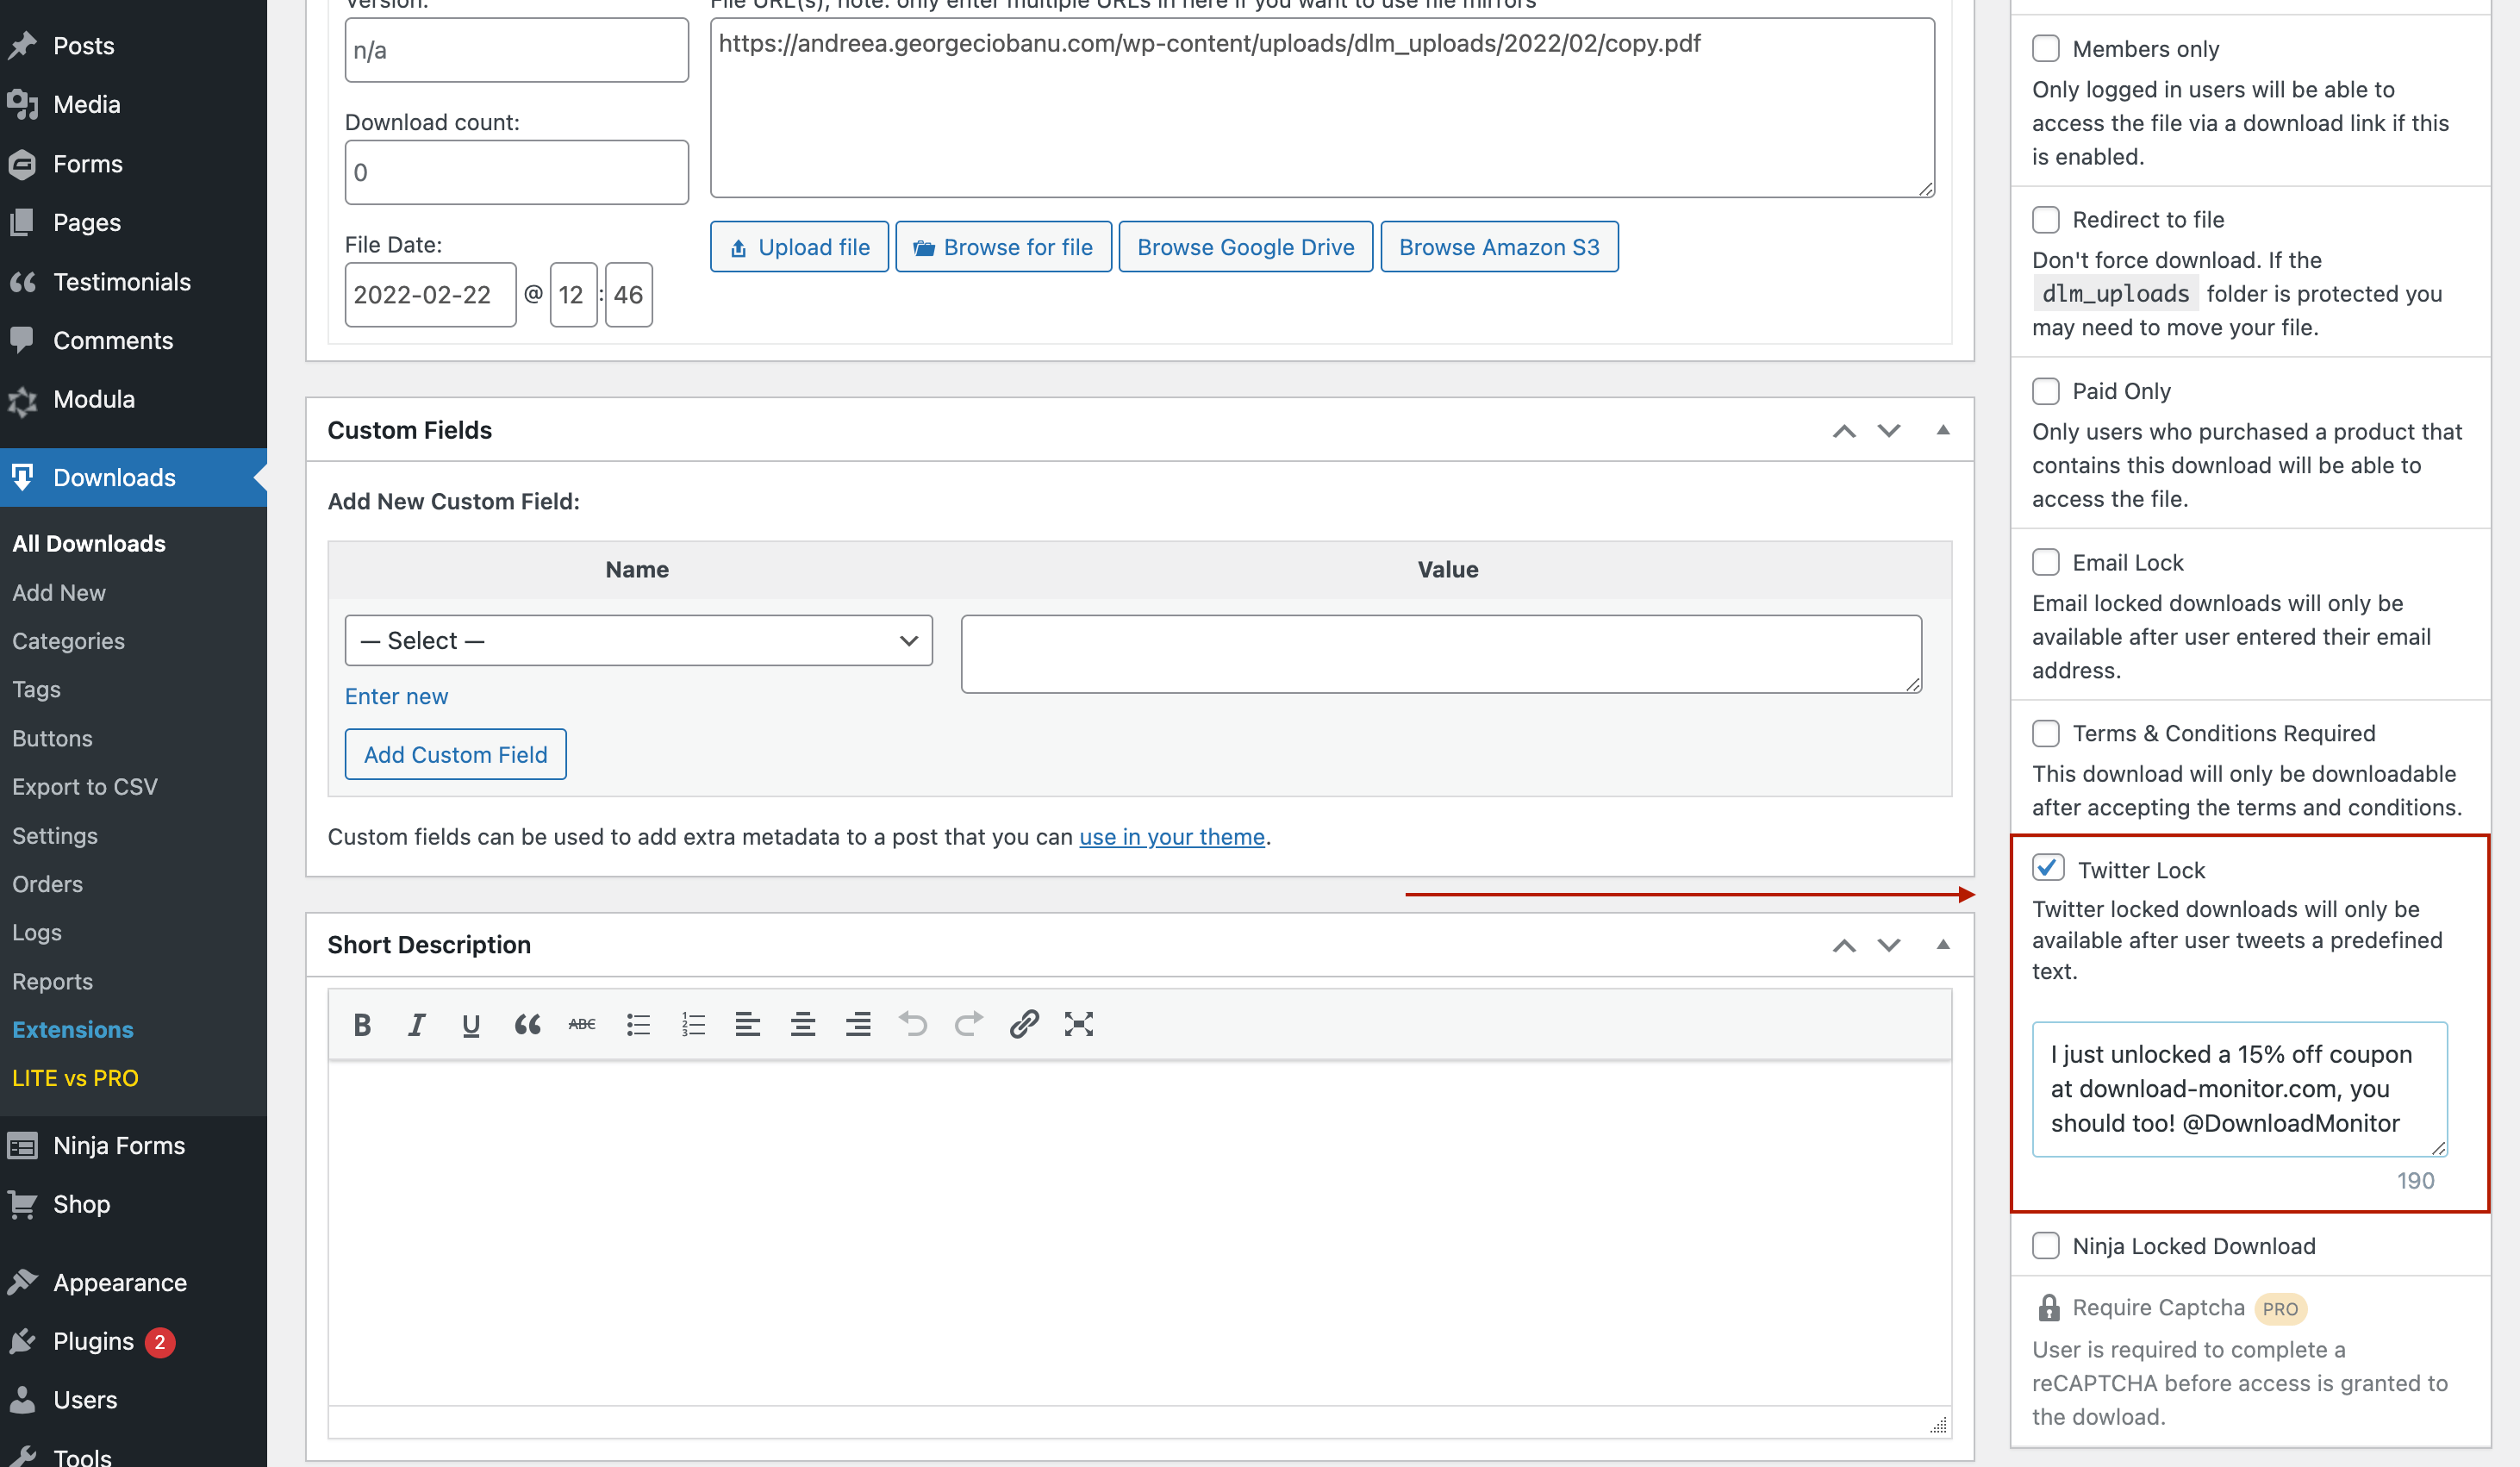2520x1467 pixels.
Task: Collapse the Custom Fields panel
Action: [1943, 430]
